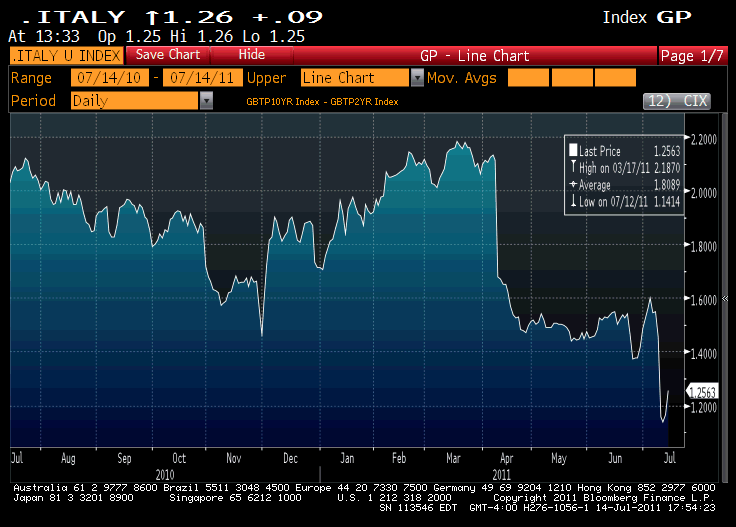Click the Mov. Avgs label

461,78
